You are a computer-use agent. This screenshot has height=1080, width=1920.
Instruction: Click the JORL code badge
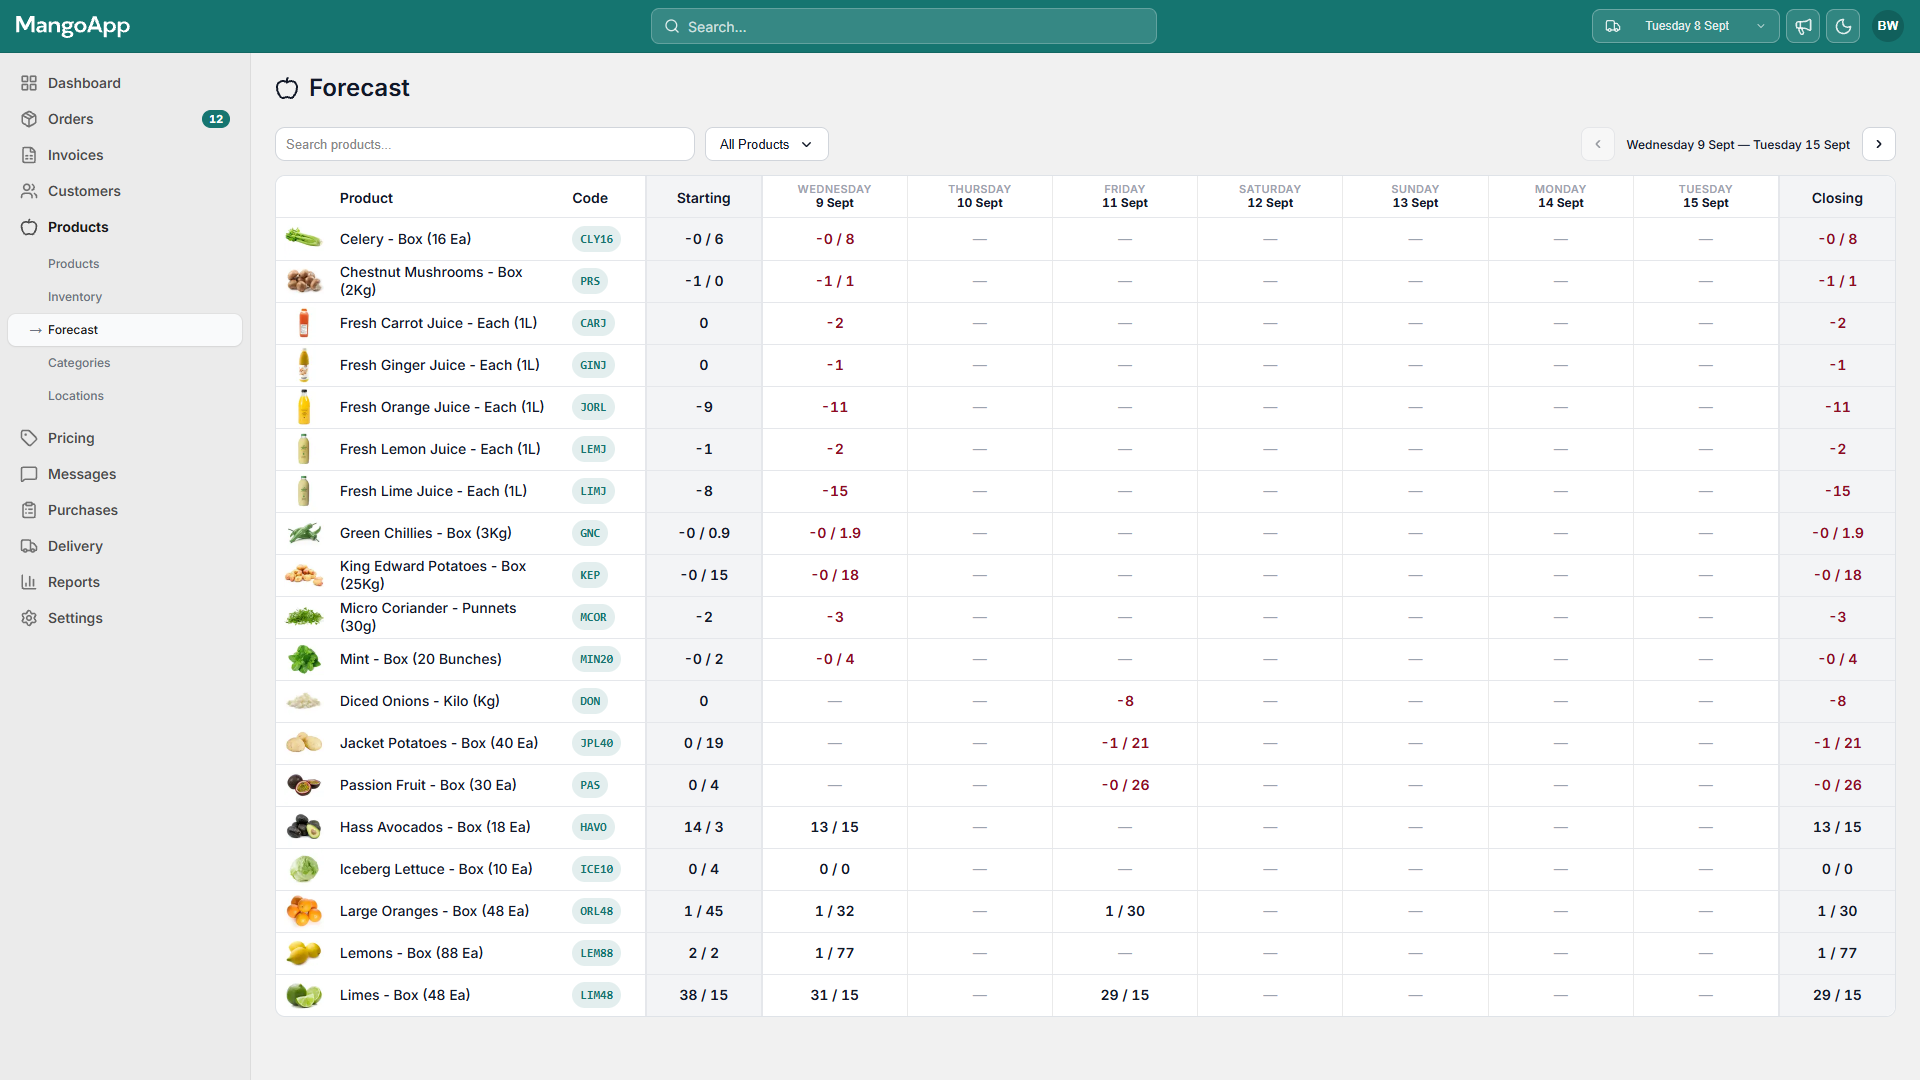pos(593,407)
